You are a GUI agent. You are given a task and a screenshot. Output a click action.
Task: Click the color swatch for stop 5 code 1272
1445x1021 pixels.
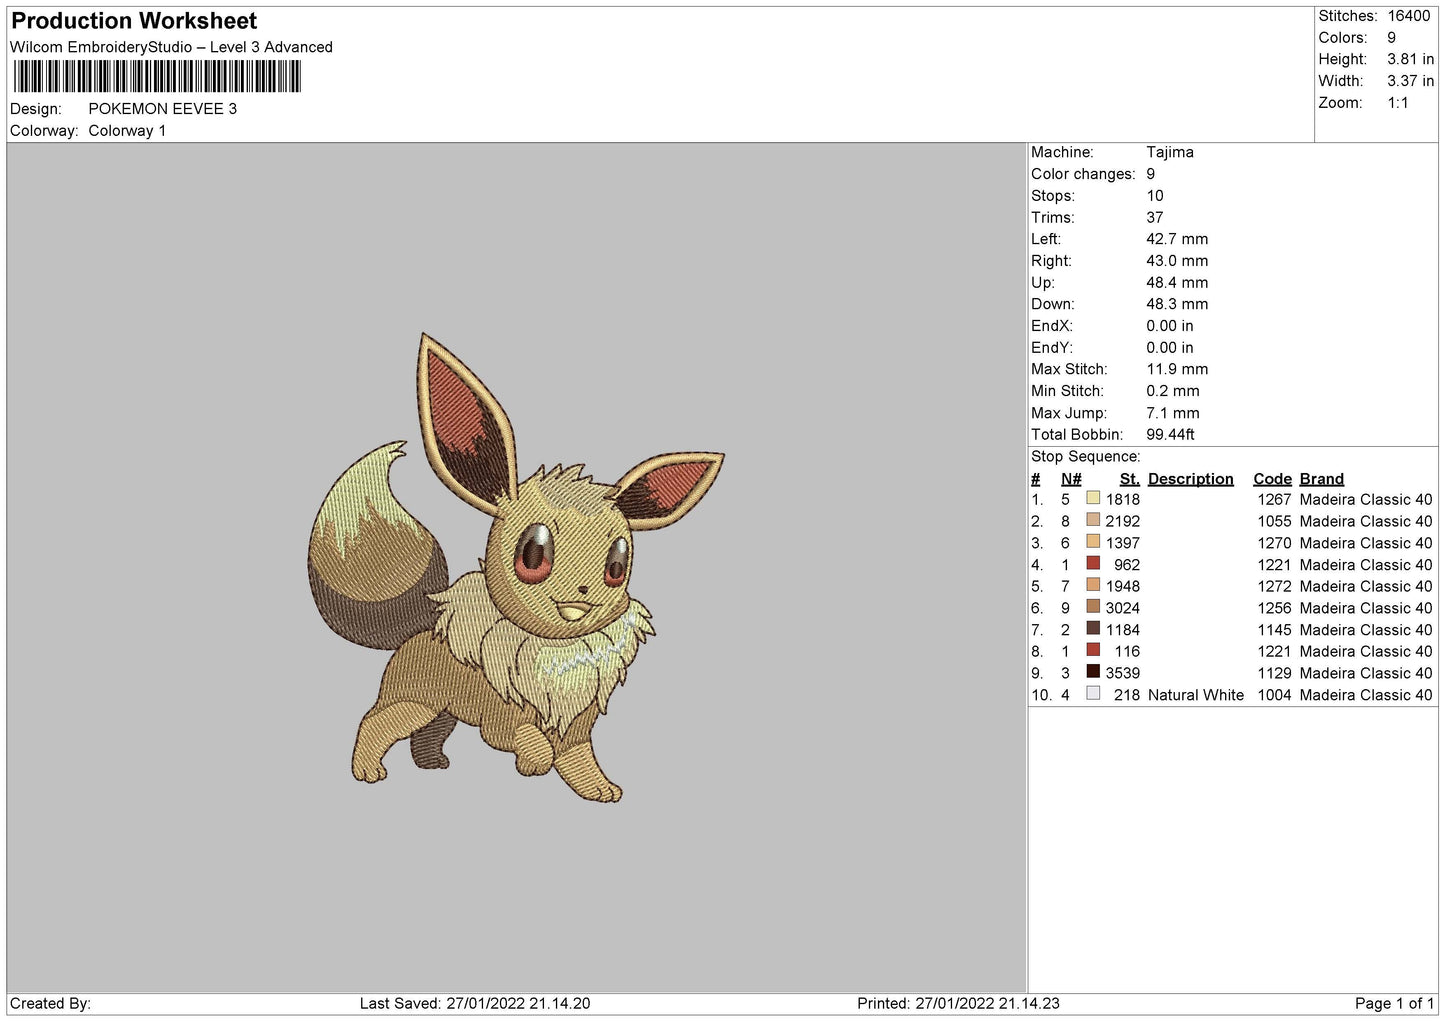click(1093, 585)
